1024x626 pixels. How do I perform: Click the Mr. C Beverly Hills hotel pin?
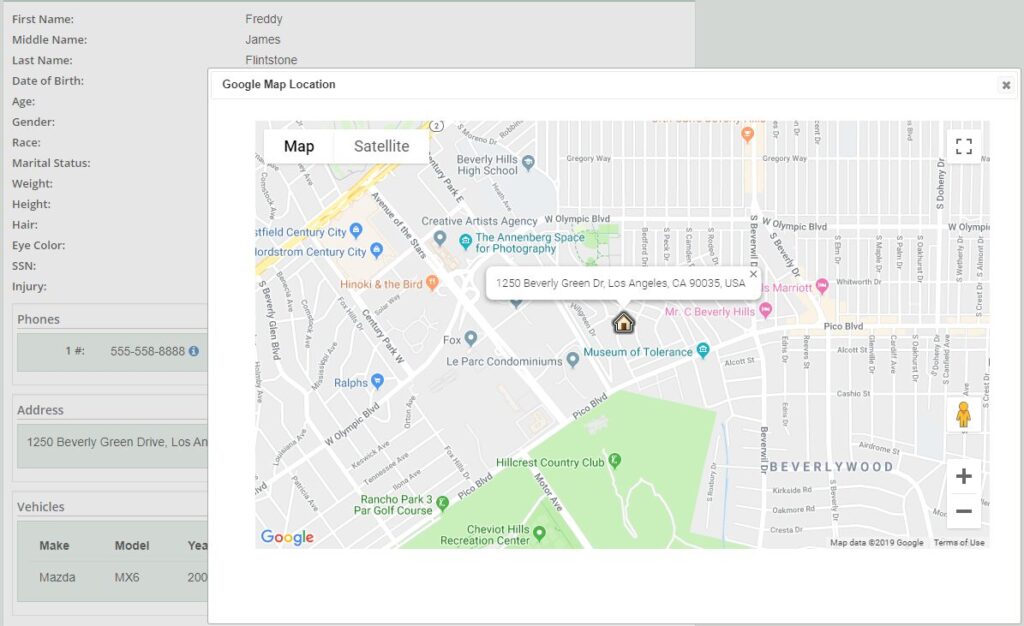coord(765,310)
